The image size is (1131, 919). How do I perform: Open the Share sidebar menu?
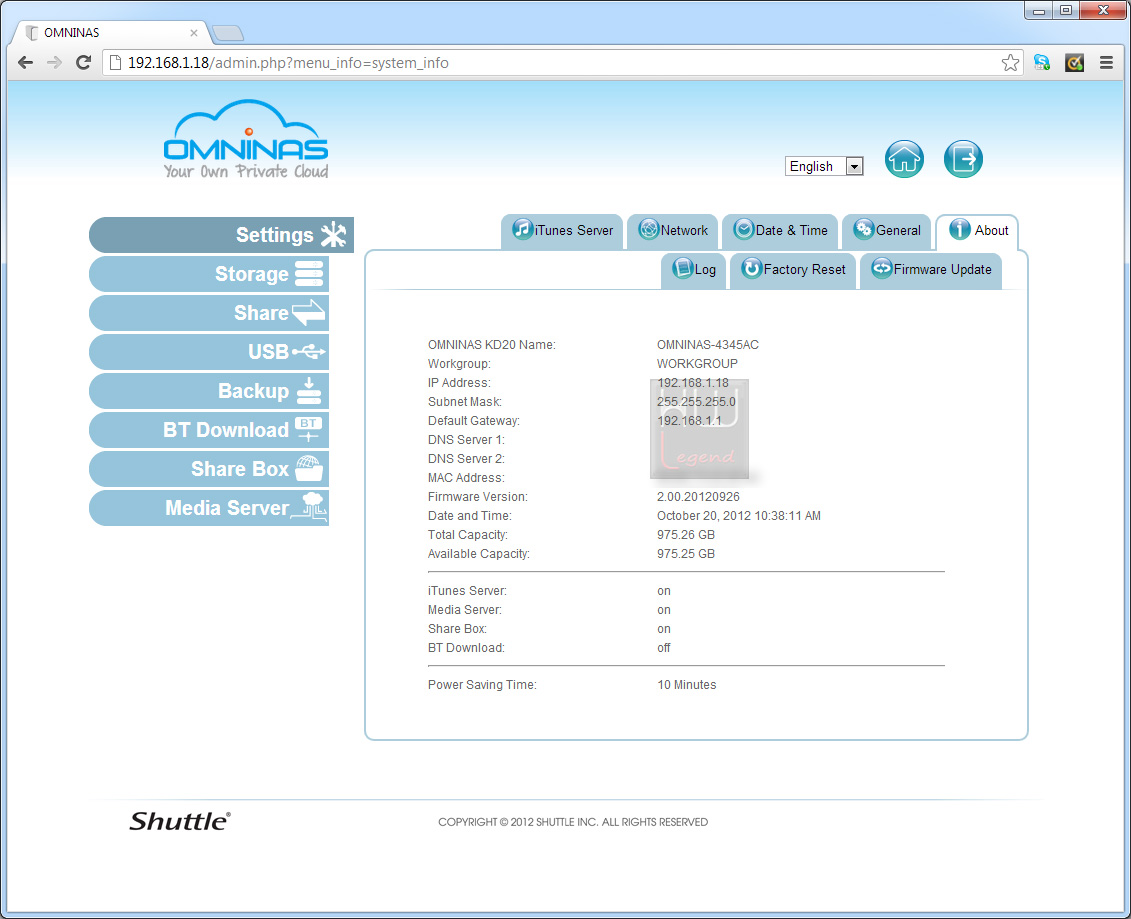click(208, 313)
